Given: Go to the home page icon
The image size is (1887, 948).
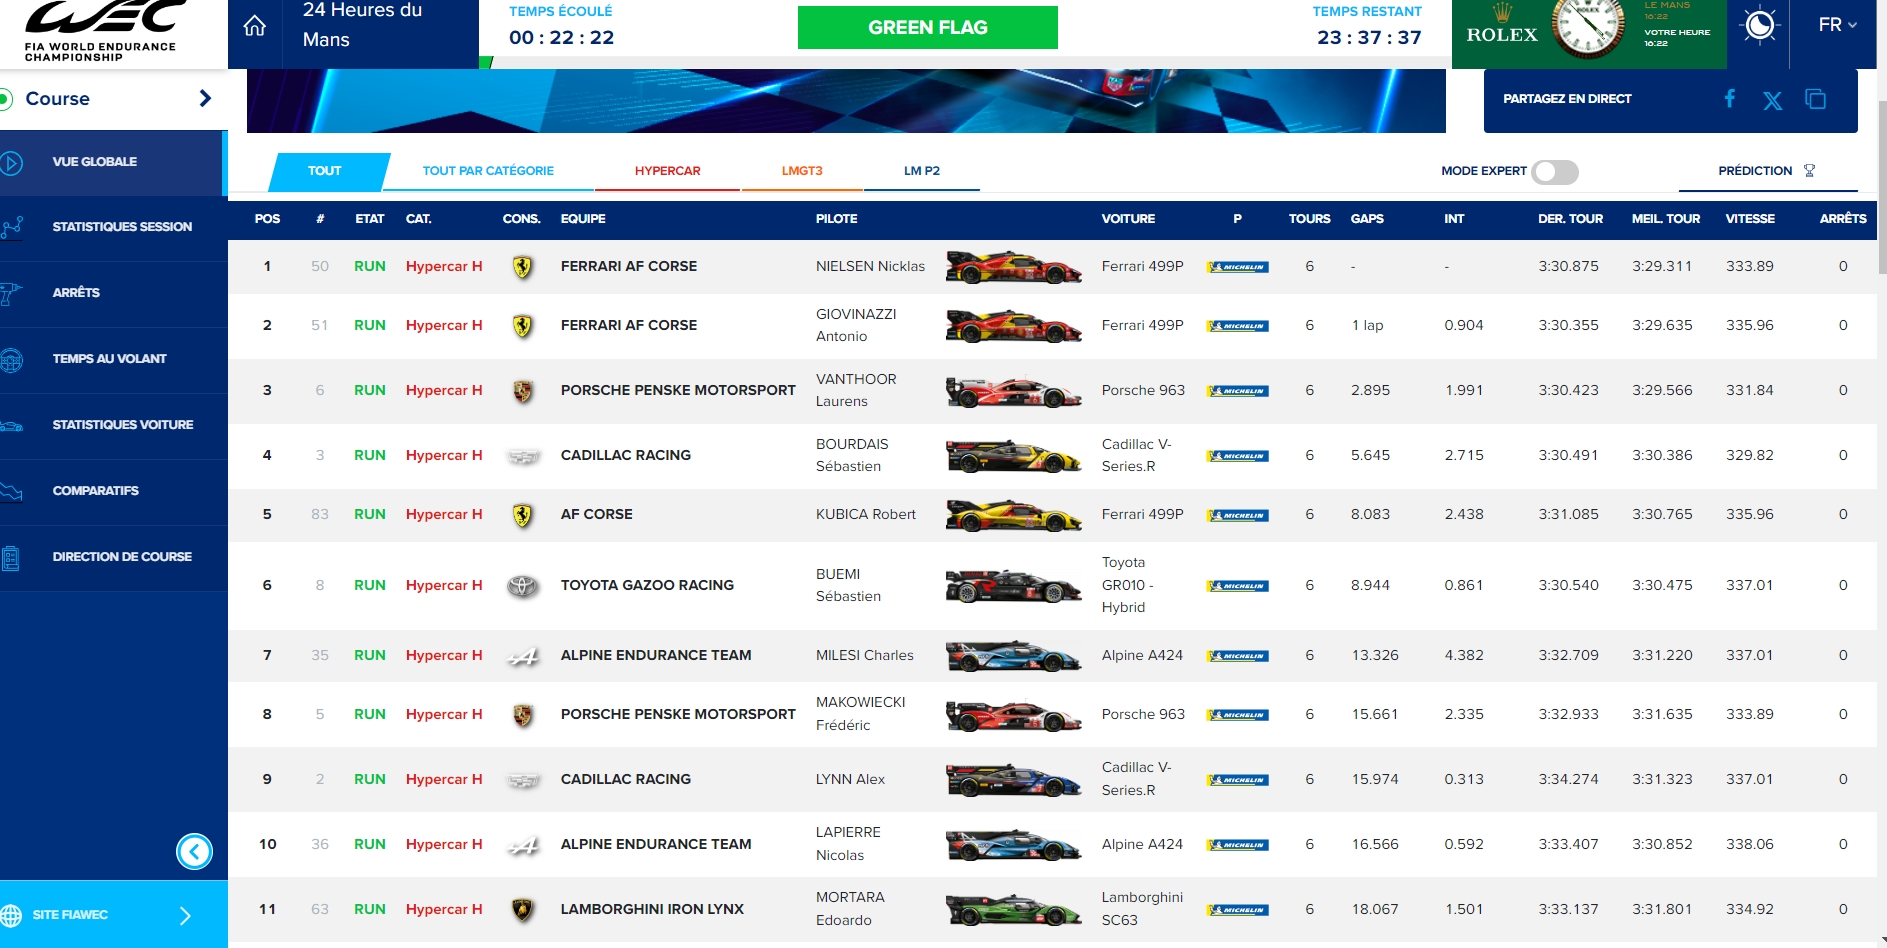Looking at the screenshot, I should click(255, 26).
